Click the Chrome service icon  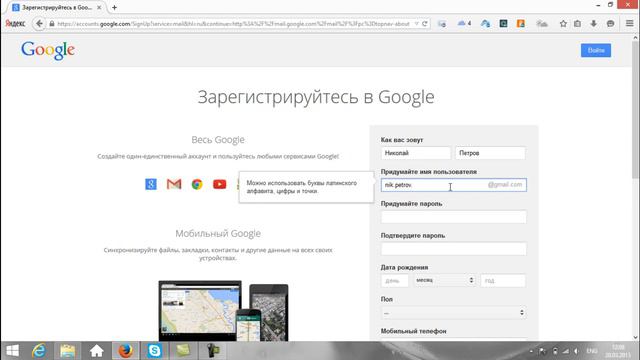click(x=197, y=184)
